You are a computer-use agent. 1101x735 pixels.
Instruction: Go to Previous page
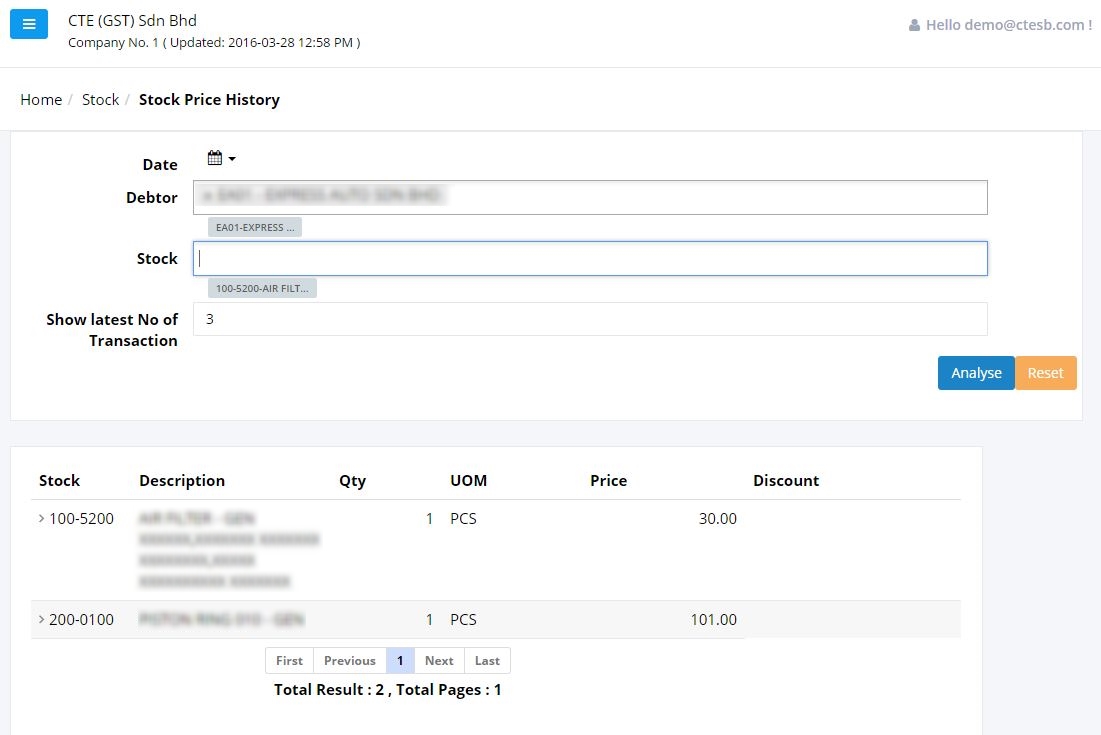pos(350,661)
